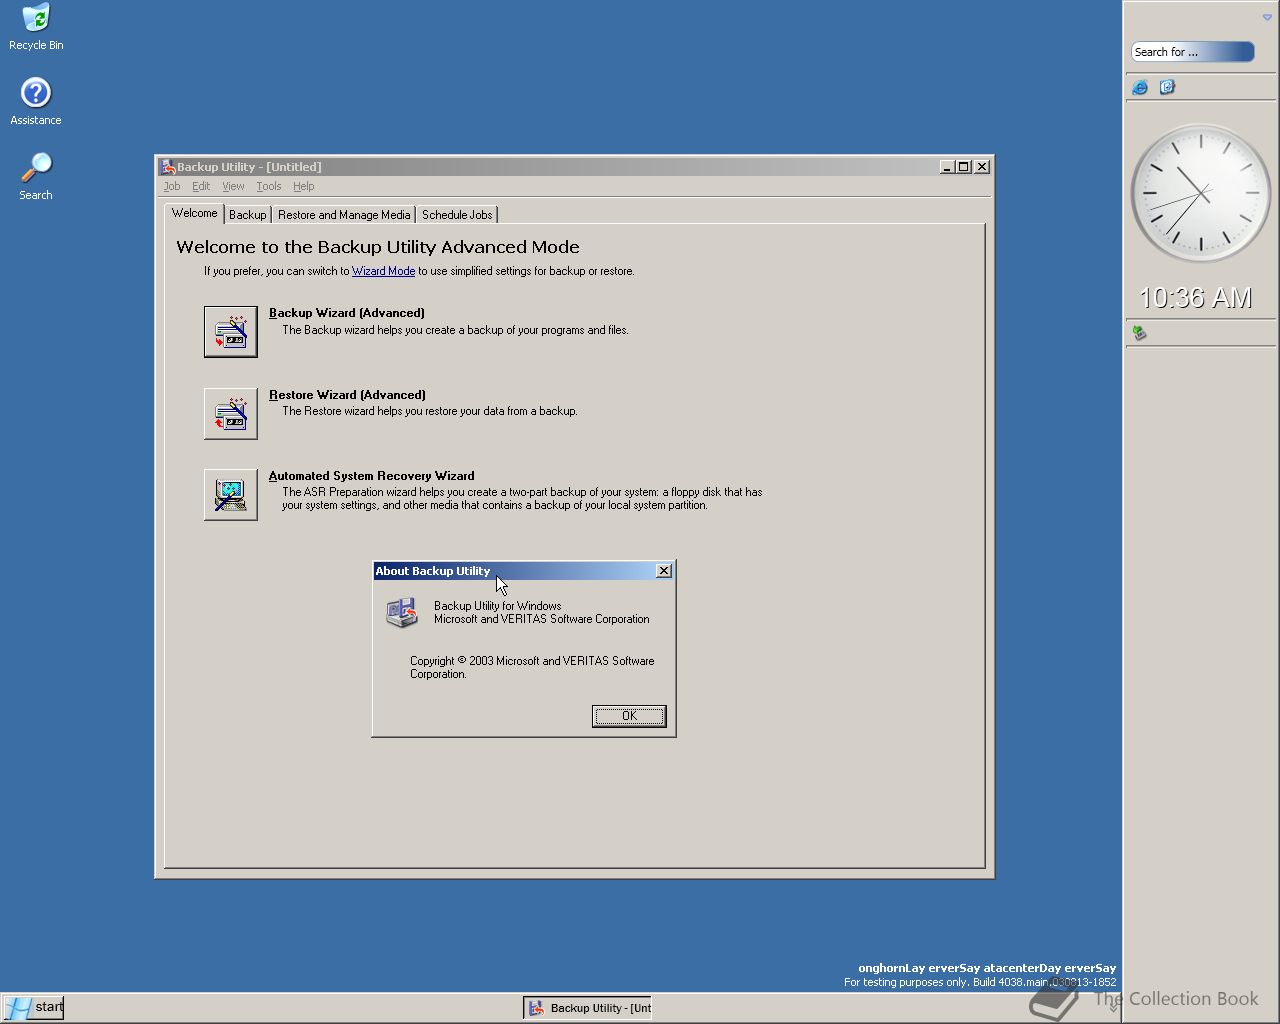Screen dimensions: 1280x1024
Task: Expand the sidebar options arrow at top
Action: click(x=1267, y=17)
